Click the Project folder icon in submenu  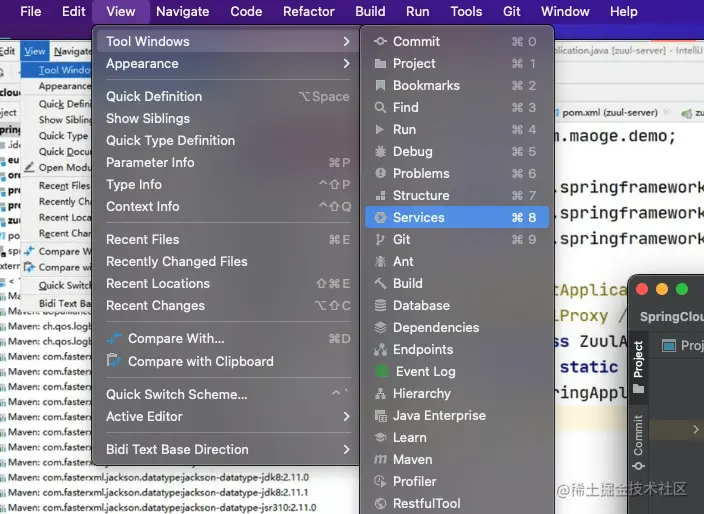(380, 63)
